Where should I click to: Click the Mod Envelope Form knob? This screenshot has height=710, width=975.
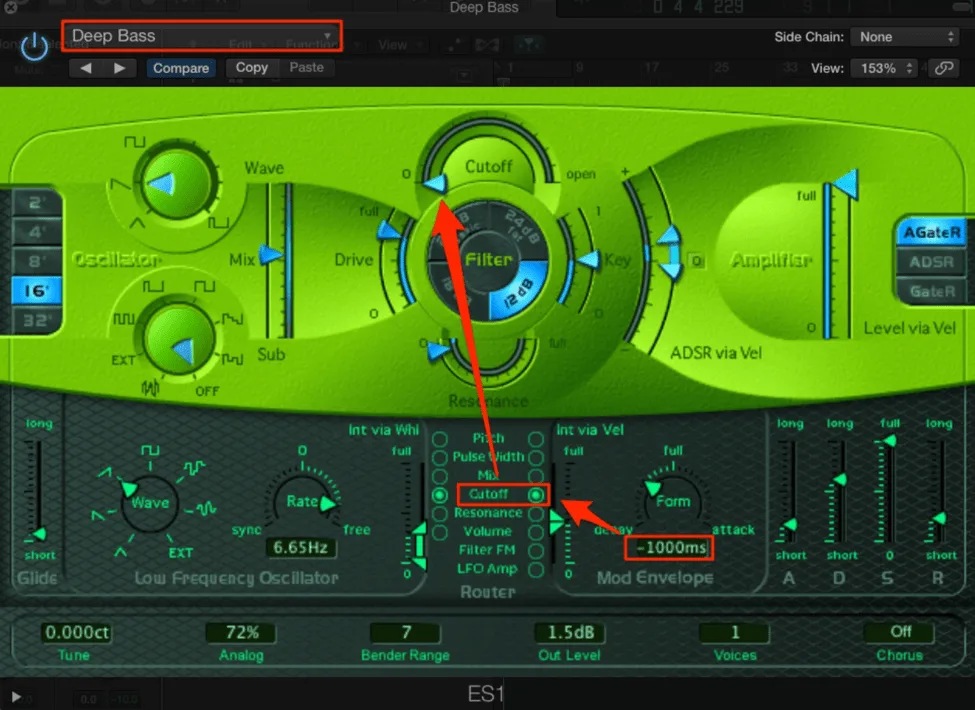pos(672,500)
